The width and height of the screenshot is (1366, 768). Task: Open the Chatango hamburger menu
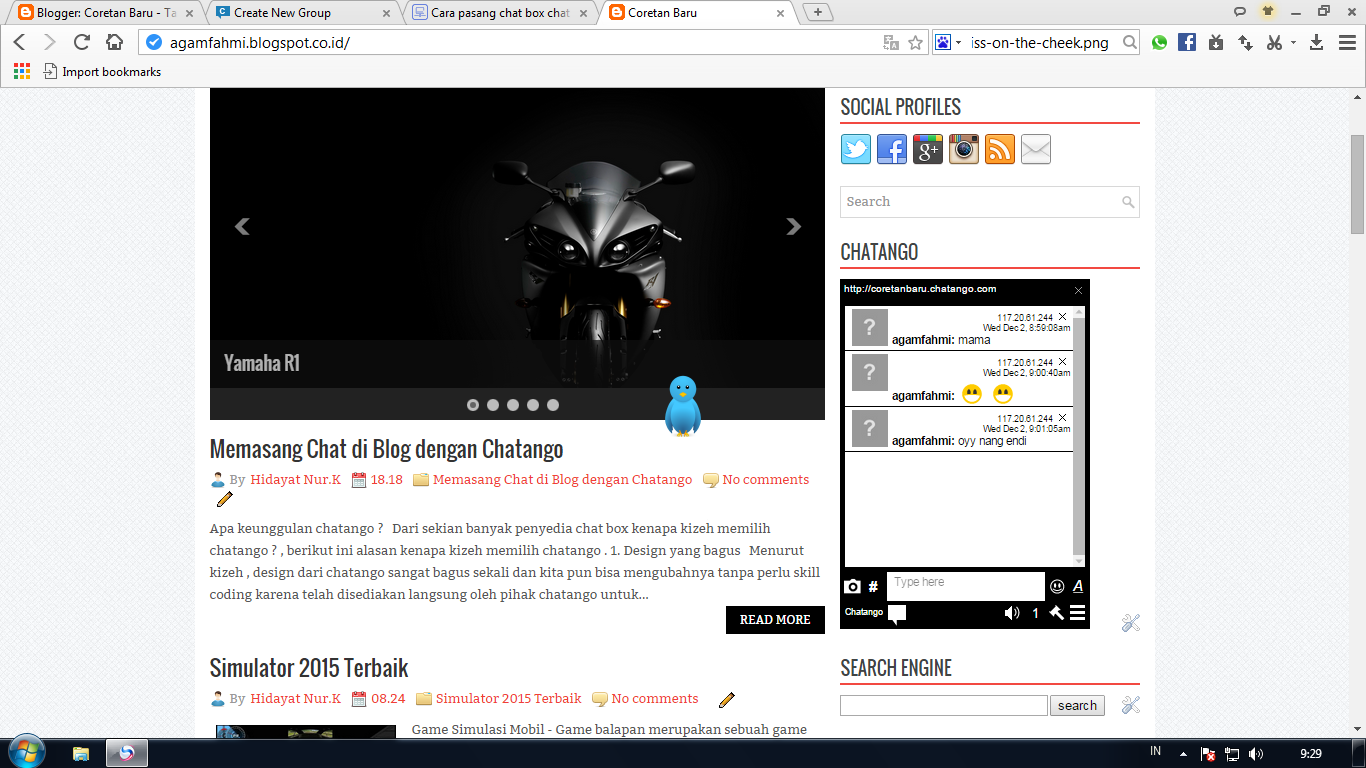[1078, 613]
